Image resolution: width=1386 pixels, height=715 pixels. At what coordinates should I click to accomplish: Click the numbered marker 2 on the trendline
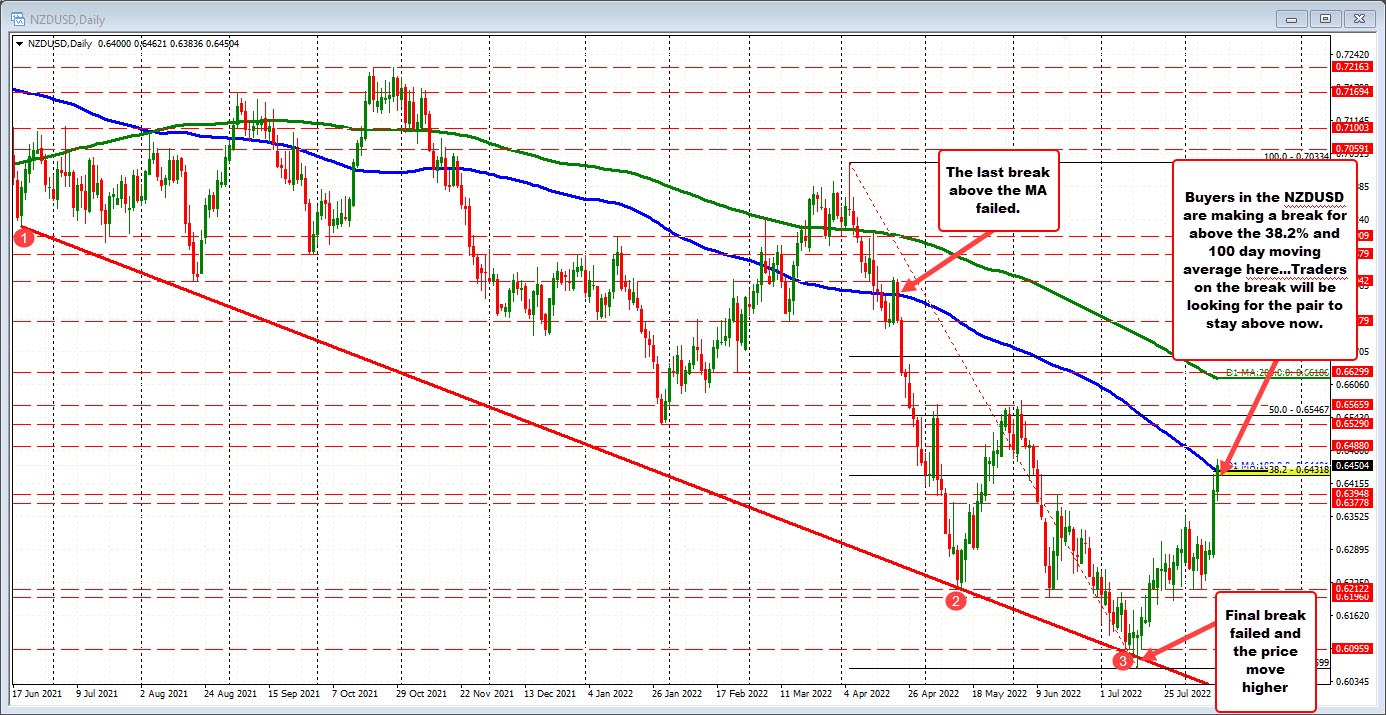point(955,601)
